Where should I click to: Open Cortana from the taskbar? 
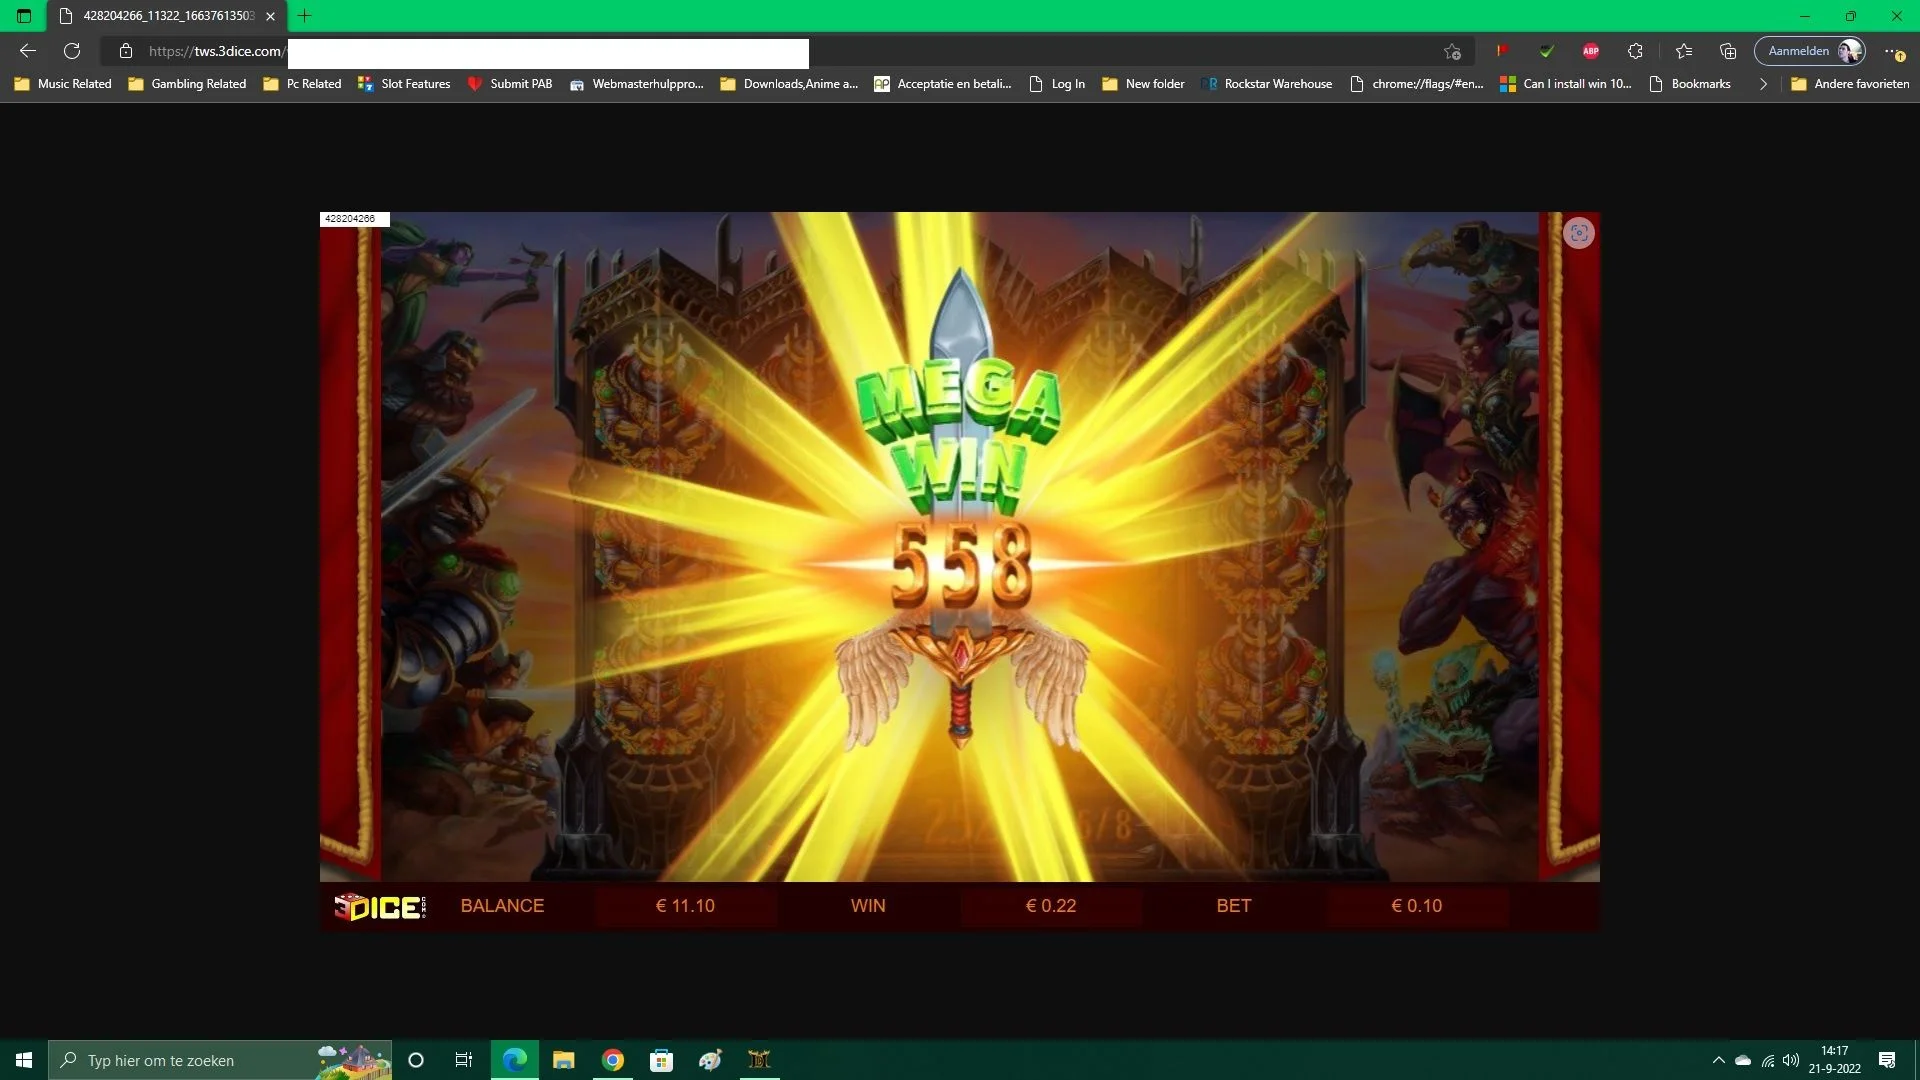(x=416, y=1060)
